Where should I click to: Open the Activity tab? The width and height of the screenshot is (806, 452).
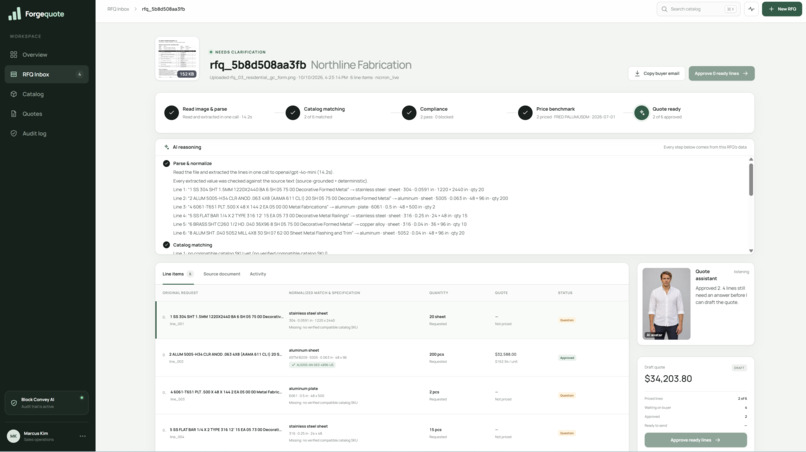pos(258,274)
